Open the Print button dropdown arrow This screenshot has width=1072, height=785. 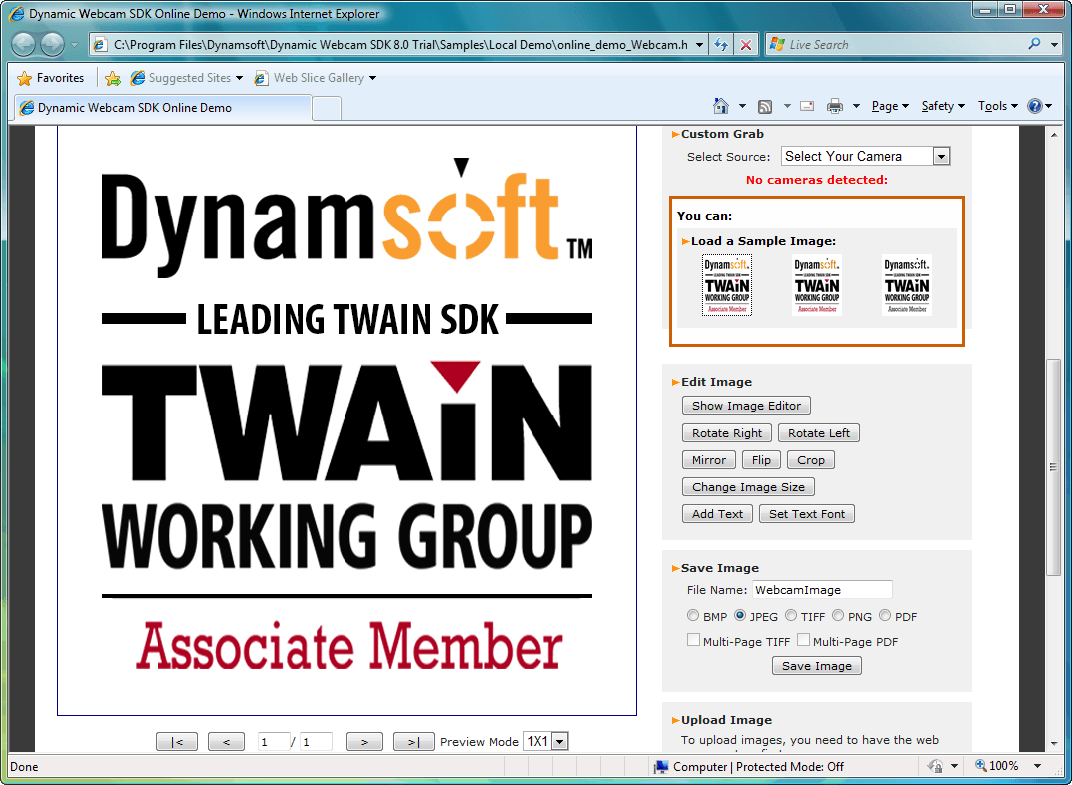pos(856,106)
